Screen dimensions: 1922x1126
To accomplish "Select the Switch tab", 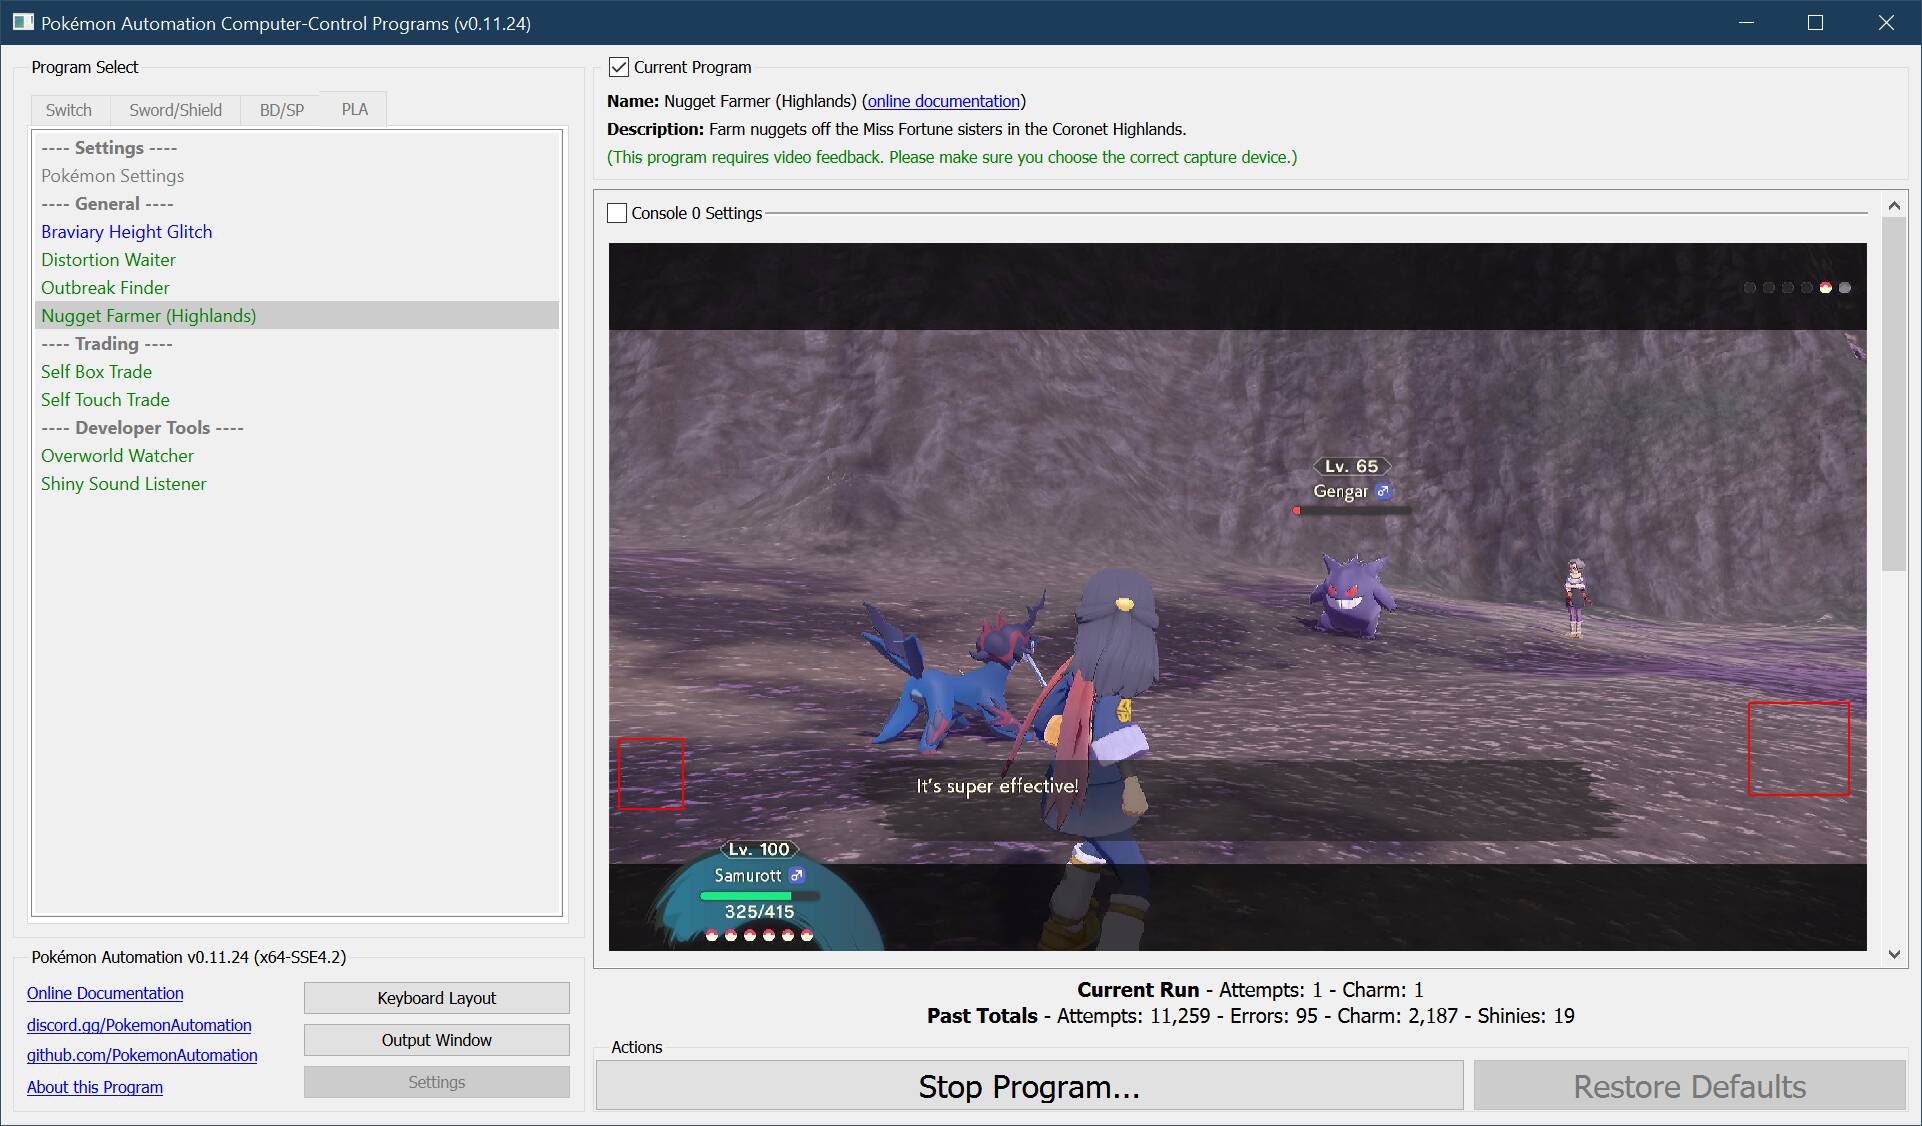I will click(68, 110).
